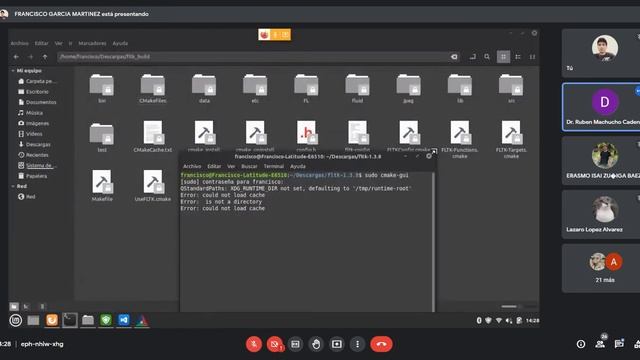Toggle the location entry button in the file manager toolbar
Viewport: 640px width, 360px height.
point(473,57)
